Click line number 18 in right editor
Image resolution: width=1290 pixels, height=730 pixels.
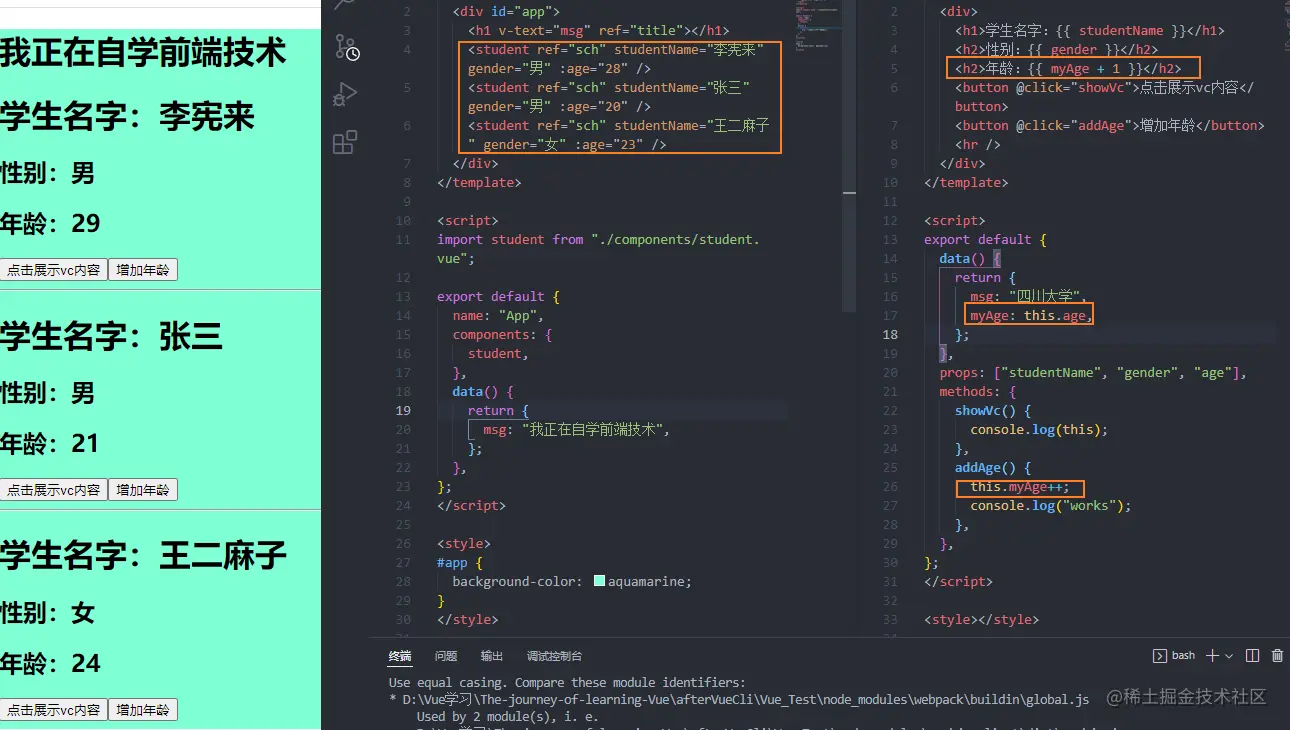[x=890, y=334]
